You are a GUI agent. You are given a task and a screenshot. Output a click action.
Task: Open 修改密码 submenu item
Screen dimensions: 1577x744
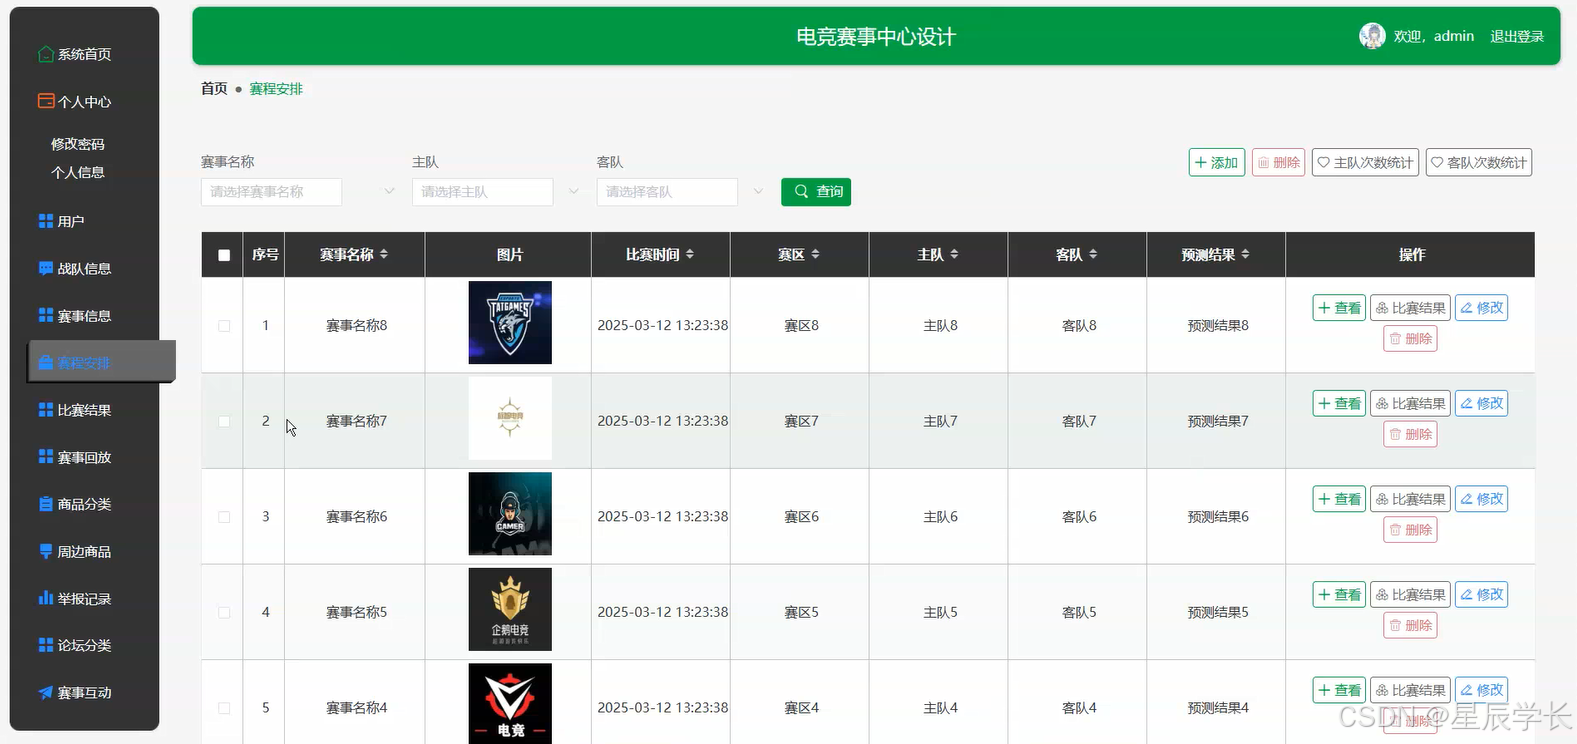pos(78,144)
